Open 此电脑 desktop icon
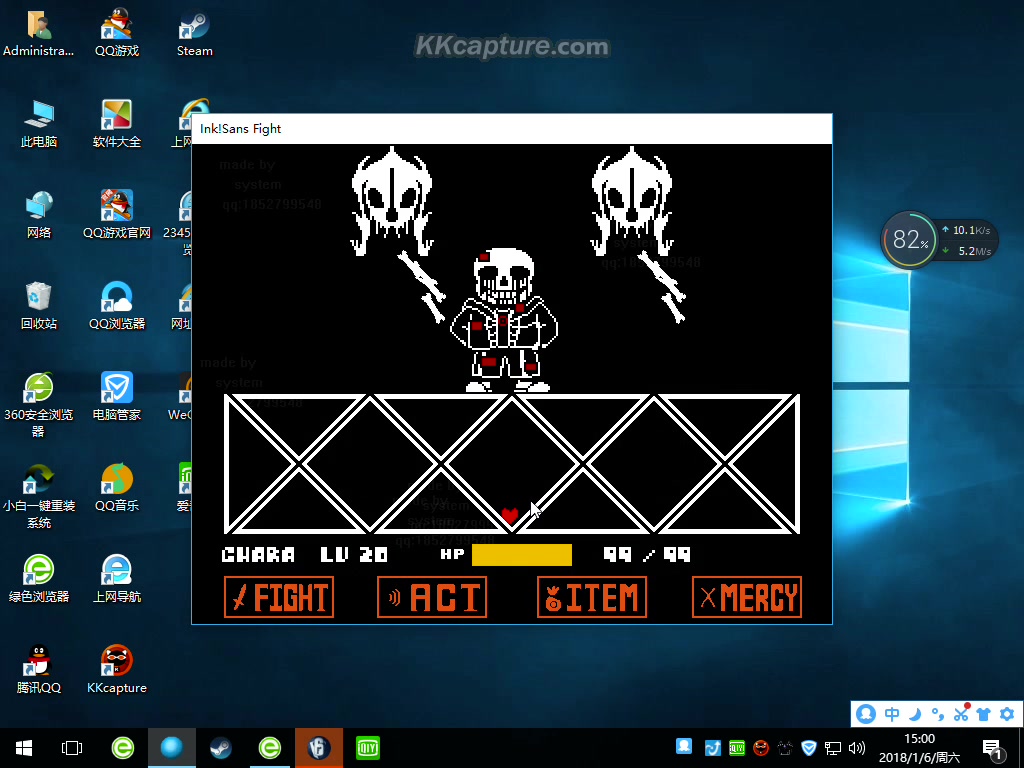 [39, 123]
